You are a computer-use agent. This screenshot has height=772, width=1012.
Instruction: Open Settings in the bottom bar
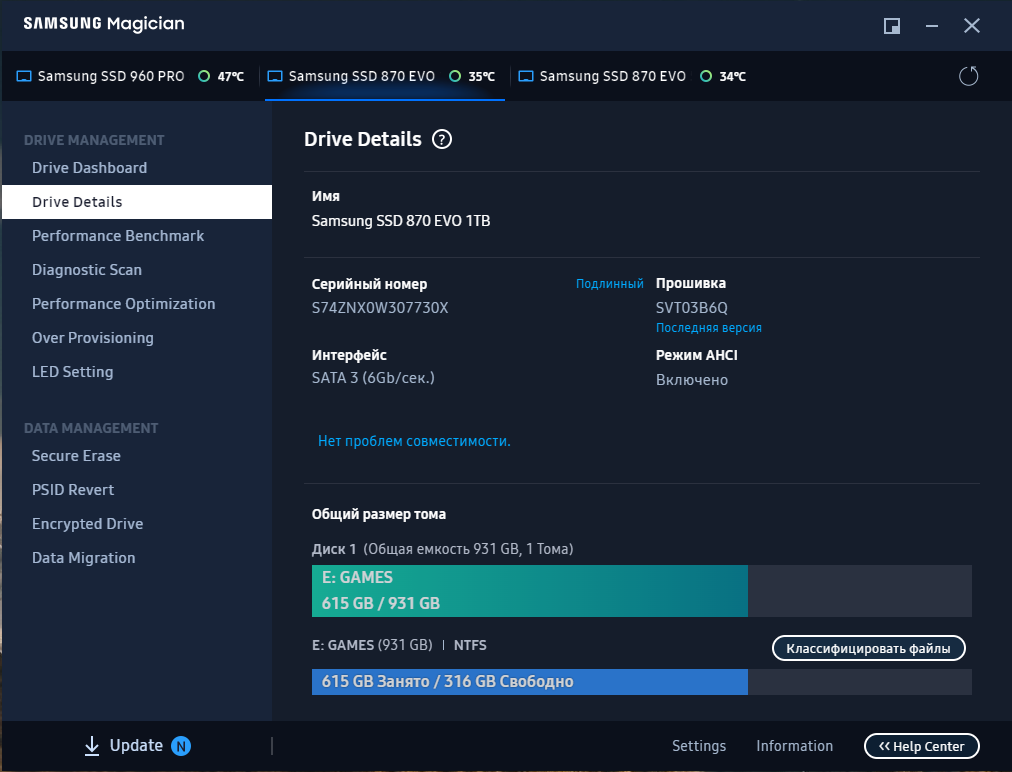[x=699, y=746]
